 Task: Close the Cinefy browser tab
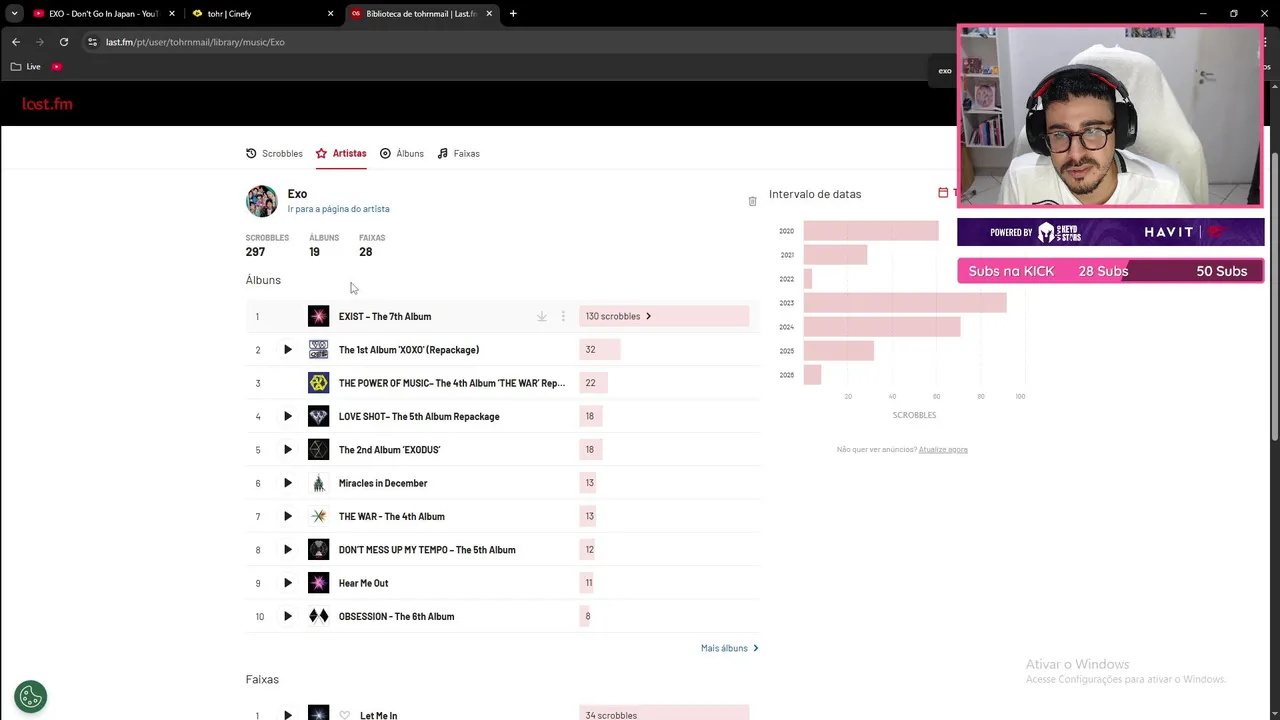(x=331, y=14)
